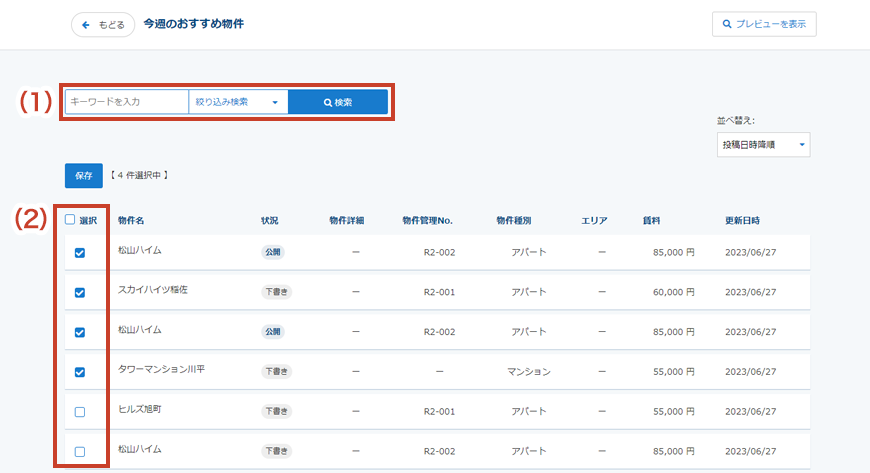The height and width of the screenshot is (473, 870).
Task: Focus the キーワードを入力 search field
Action: click(126, 102)
